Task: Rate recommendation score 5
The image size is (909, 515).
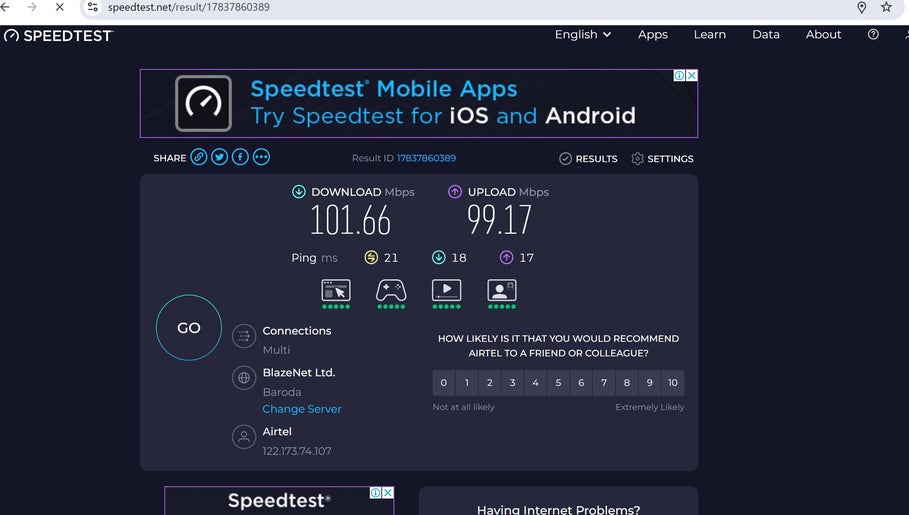Action: (x=558, y=383)
